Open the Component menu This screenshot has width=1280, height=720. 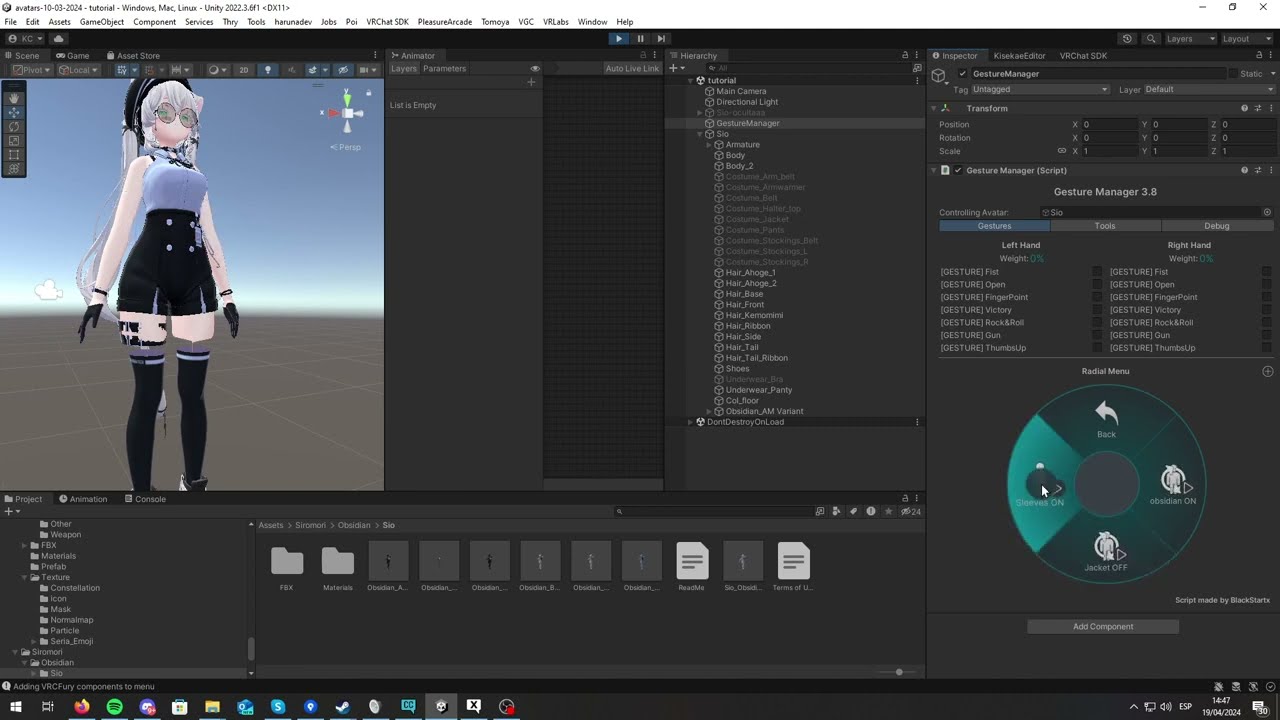(154, 22)
